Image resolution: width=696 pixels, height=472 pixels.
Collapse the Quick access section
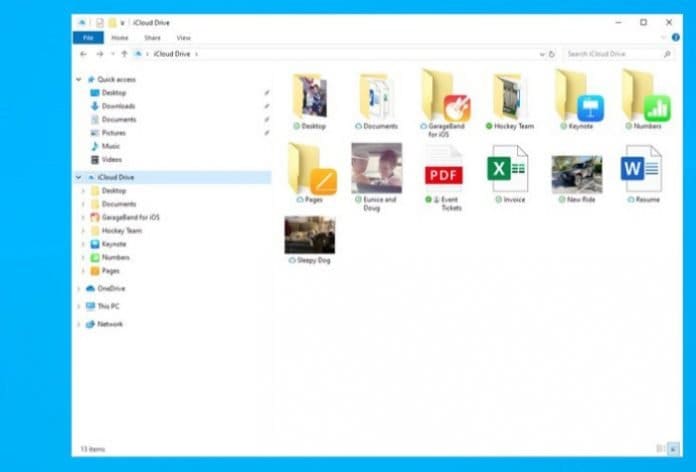(x=79, y=79)
